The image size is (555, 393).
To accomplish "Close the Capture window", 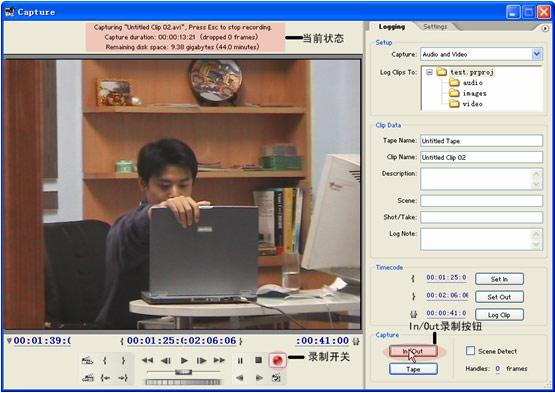I will 544,12.
